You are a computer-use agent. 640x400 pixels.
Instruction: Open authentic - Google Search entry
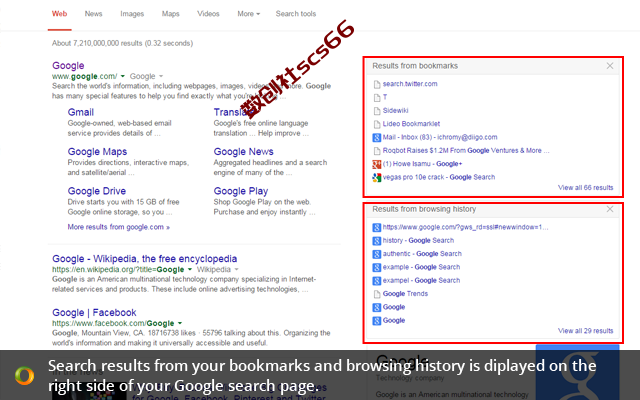coord(422,254)
